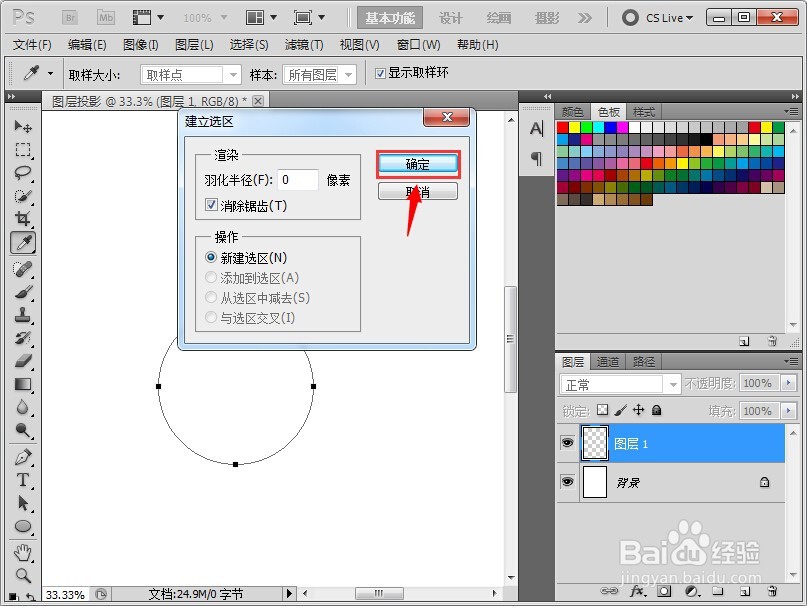This screenshot has width=807, height=606.
Task: Close the Make Selection dialog
Action: pos(446,117)
